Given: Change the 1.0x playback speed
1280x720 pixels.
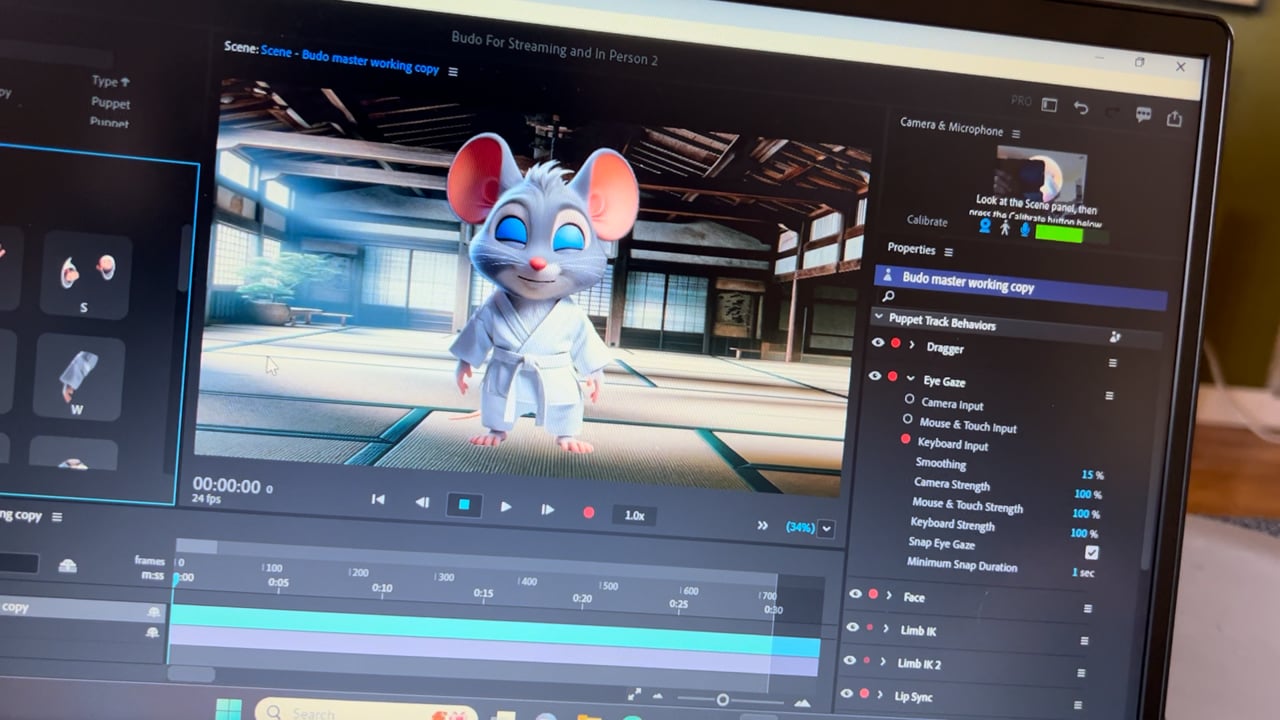Looking at the screenshot, I should [x=634, y=516].
